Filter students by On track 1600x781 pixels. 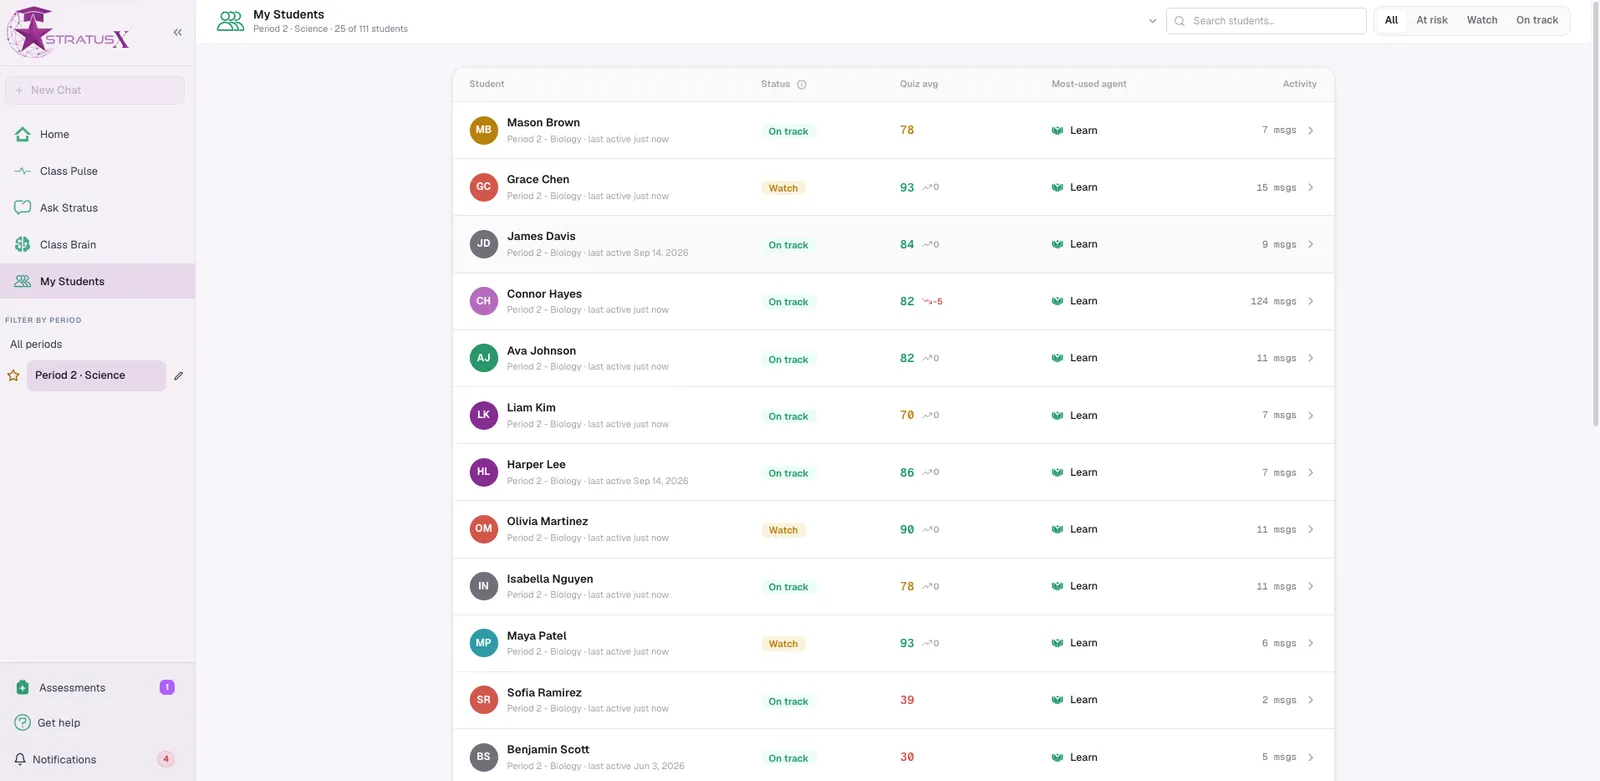[1537, 21]
